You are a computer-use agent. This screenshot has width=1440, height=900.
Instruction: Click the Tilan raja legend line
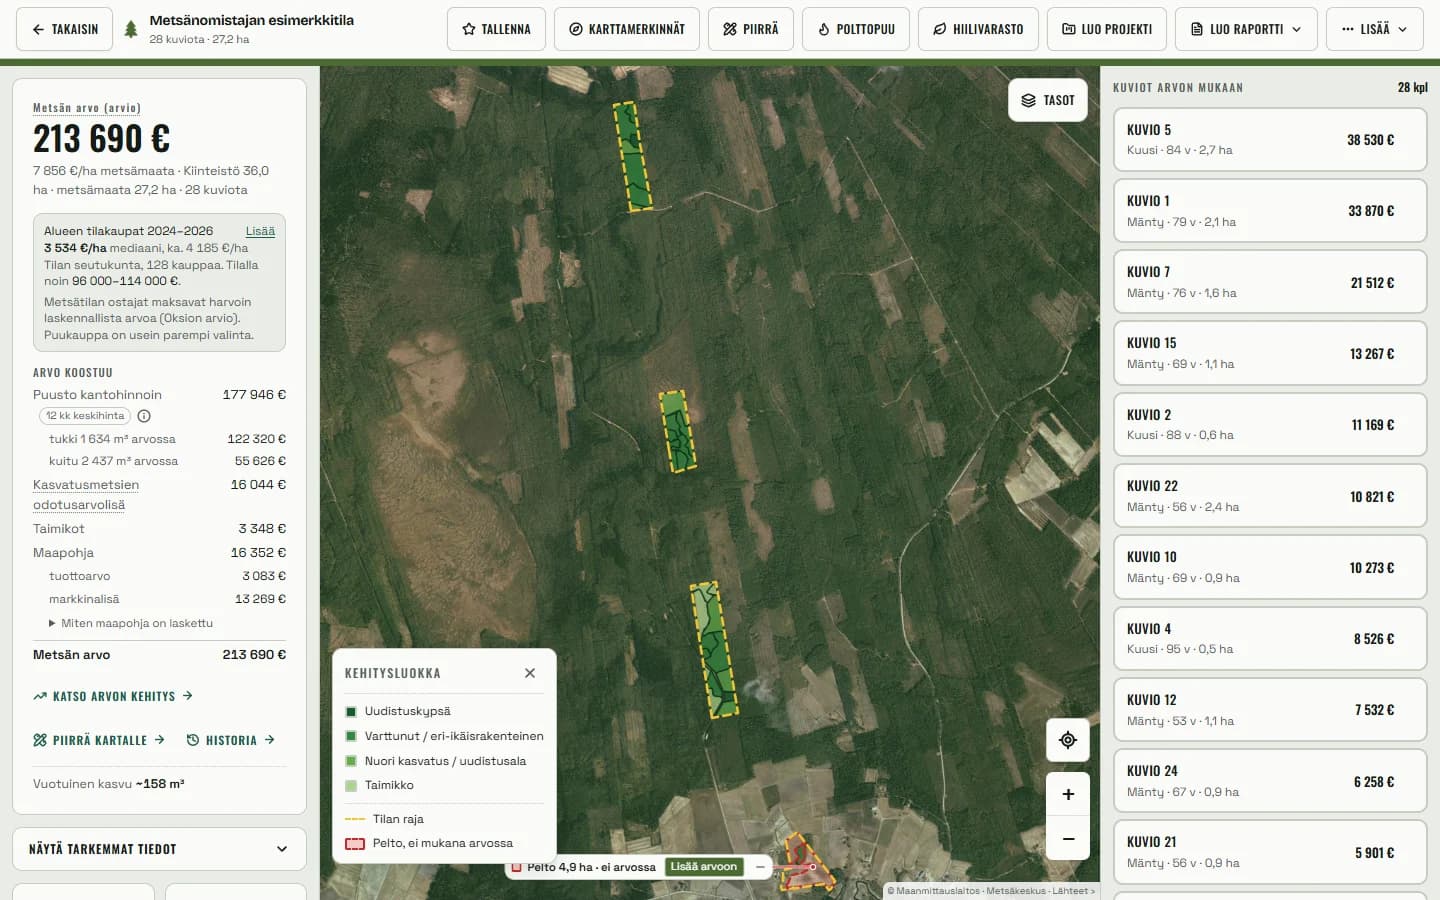click(355, 819)
